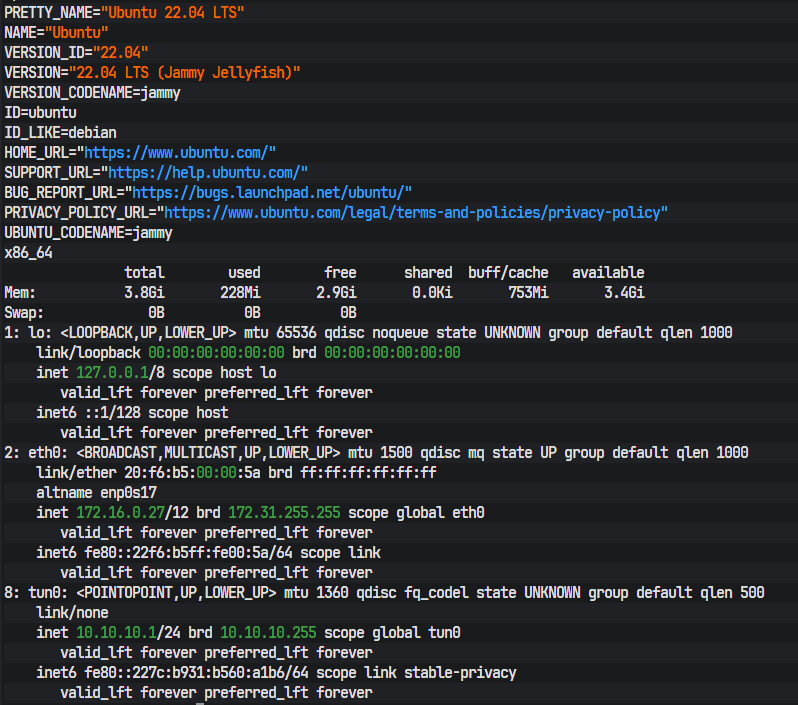This screenshot has height=705, width=798.
Task: Click the UBUNTU_CODENAME=jammy line
Action: pos(88,233)
